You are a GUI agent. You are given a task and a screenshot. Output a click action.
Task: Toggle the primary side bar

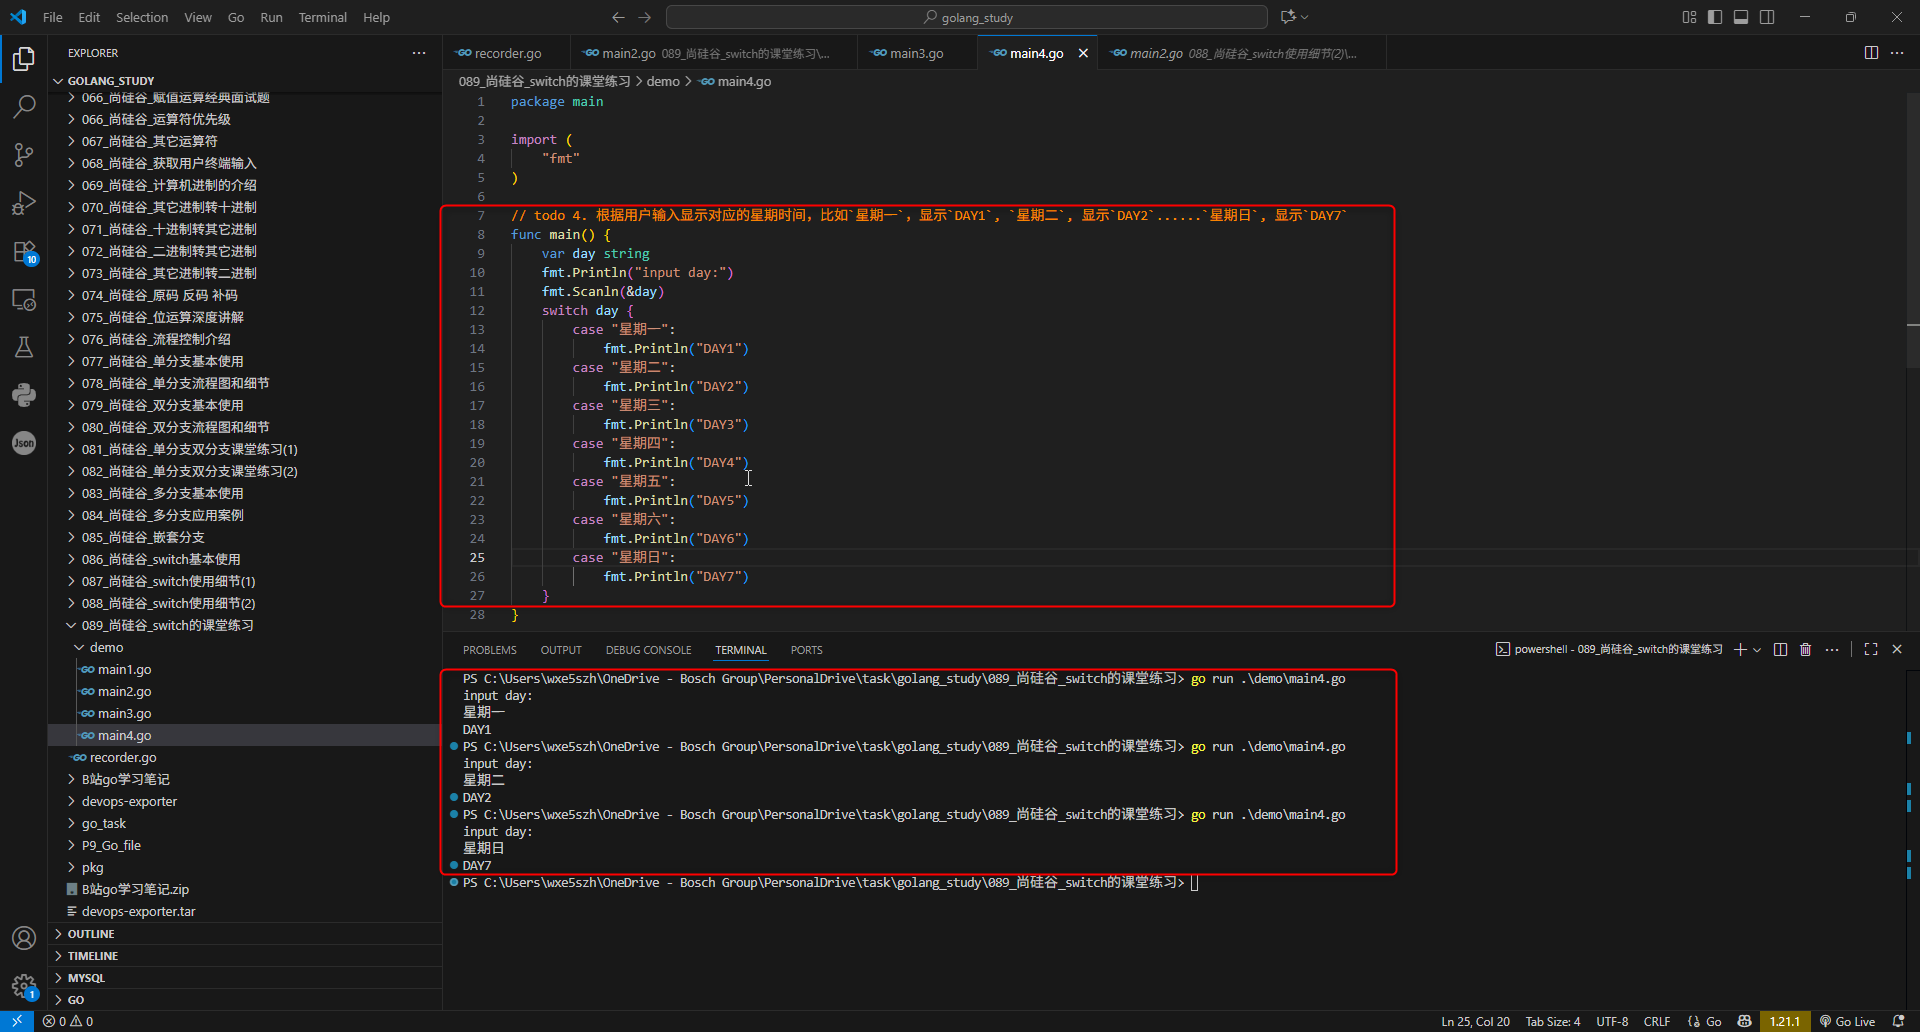[1715, 17]
